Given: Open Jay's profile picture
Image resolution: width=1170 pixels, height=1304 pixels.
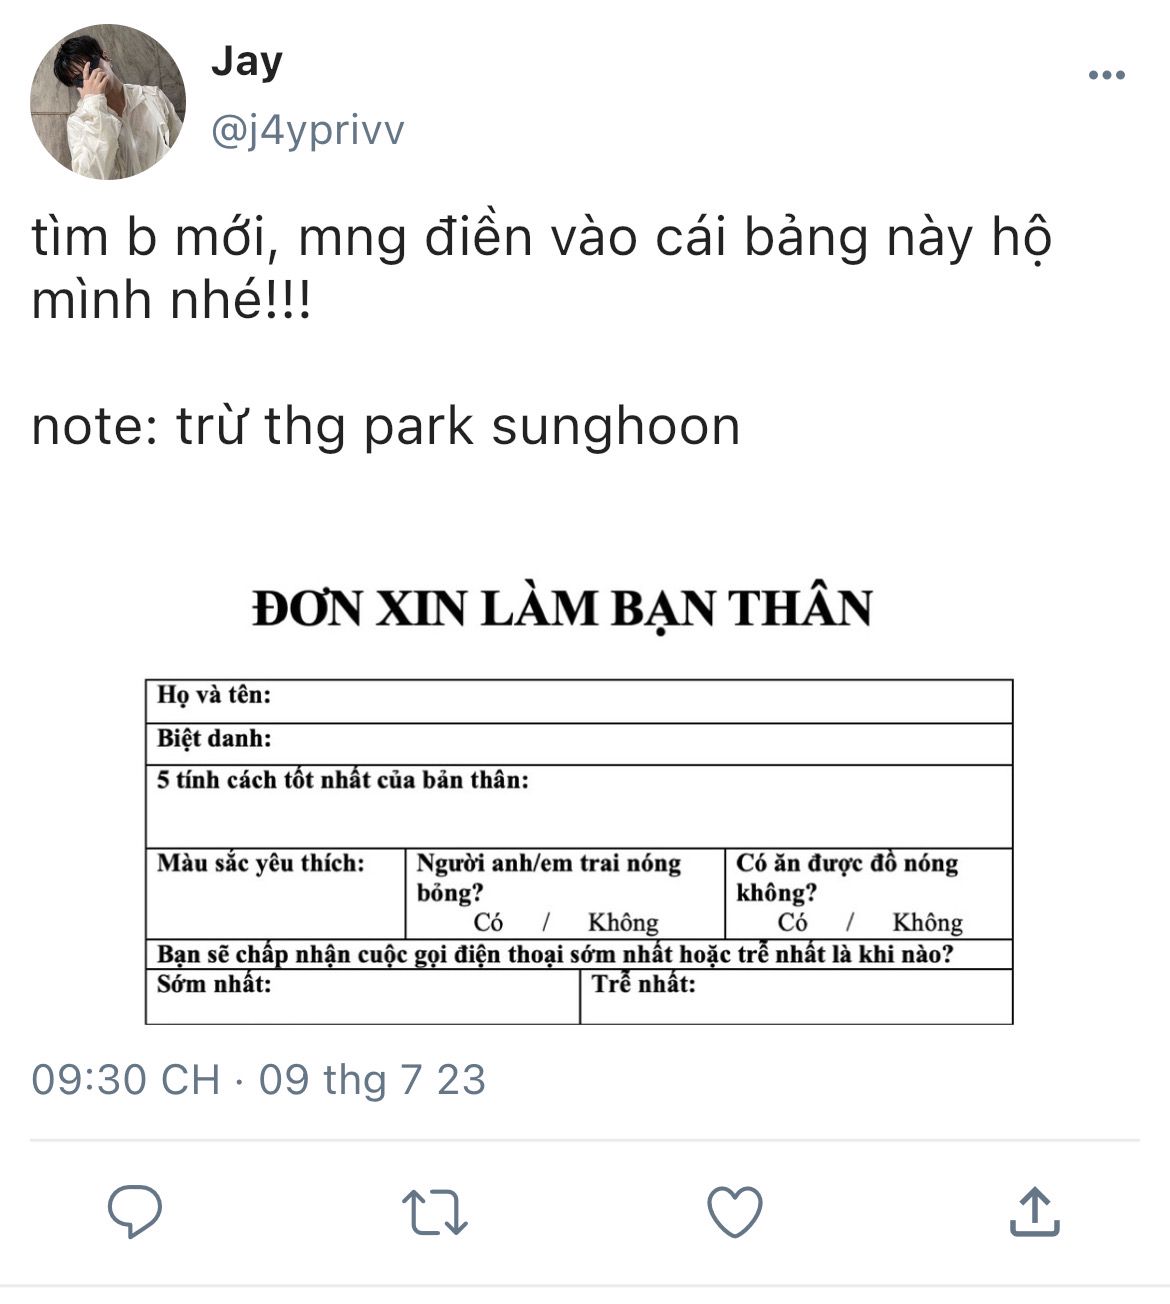Looking at the screenshot, I should (108, 102).
